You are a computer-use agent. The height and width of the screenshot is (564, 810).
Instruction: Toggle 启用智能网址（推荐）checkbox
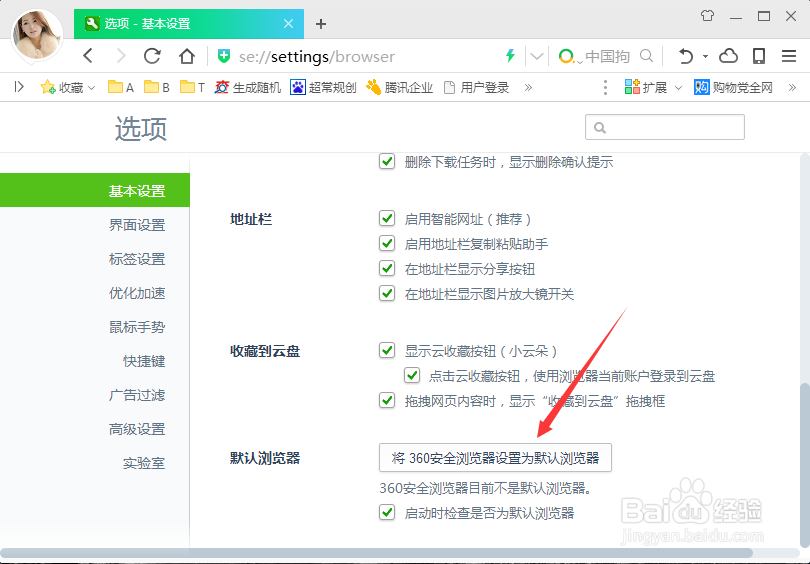point(387,218)
